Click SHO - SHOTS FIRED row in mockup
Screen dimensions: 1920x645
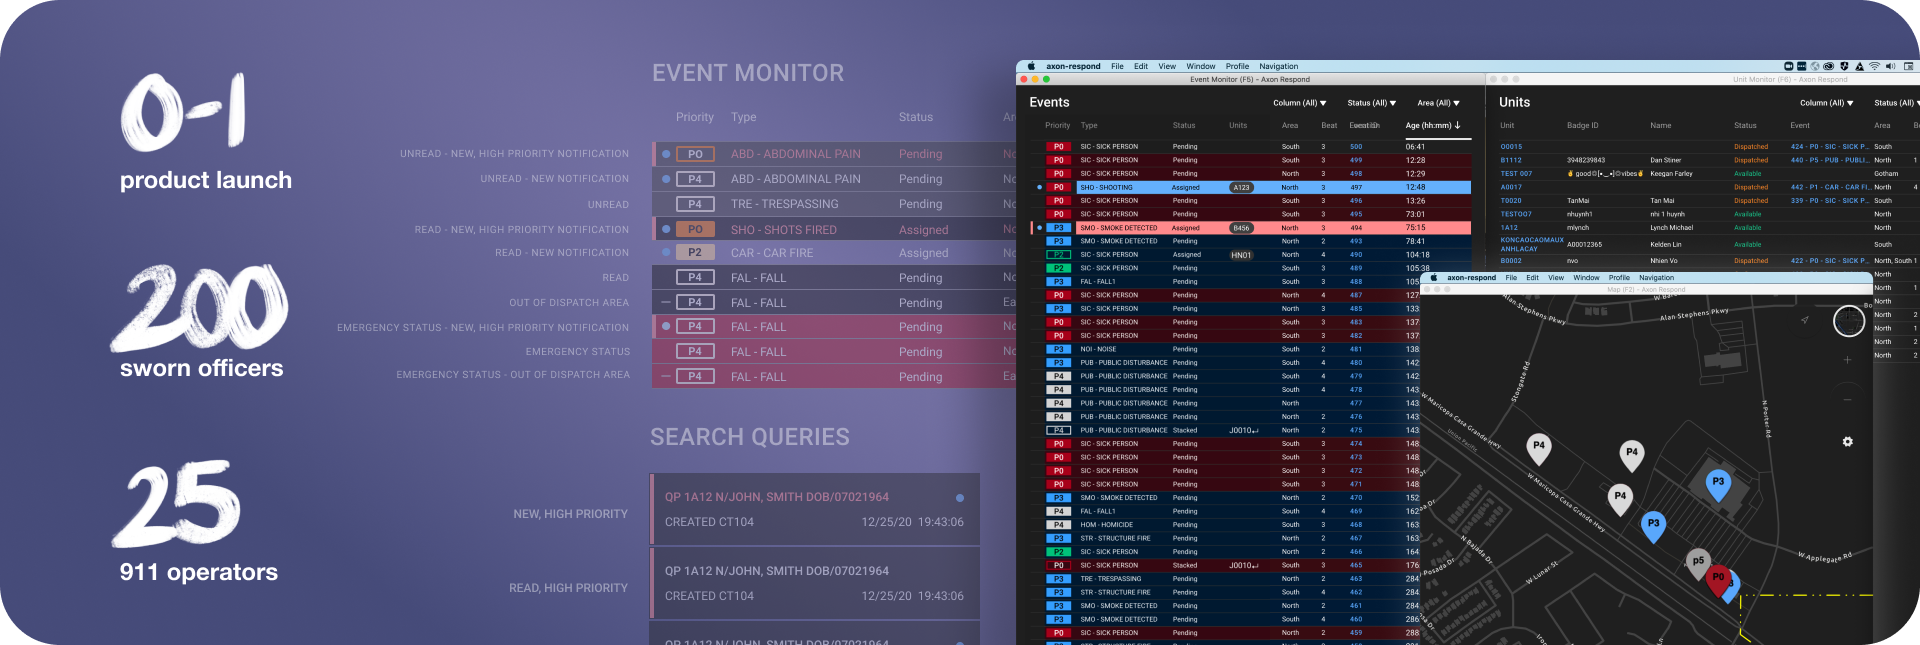(834, 229)
